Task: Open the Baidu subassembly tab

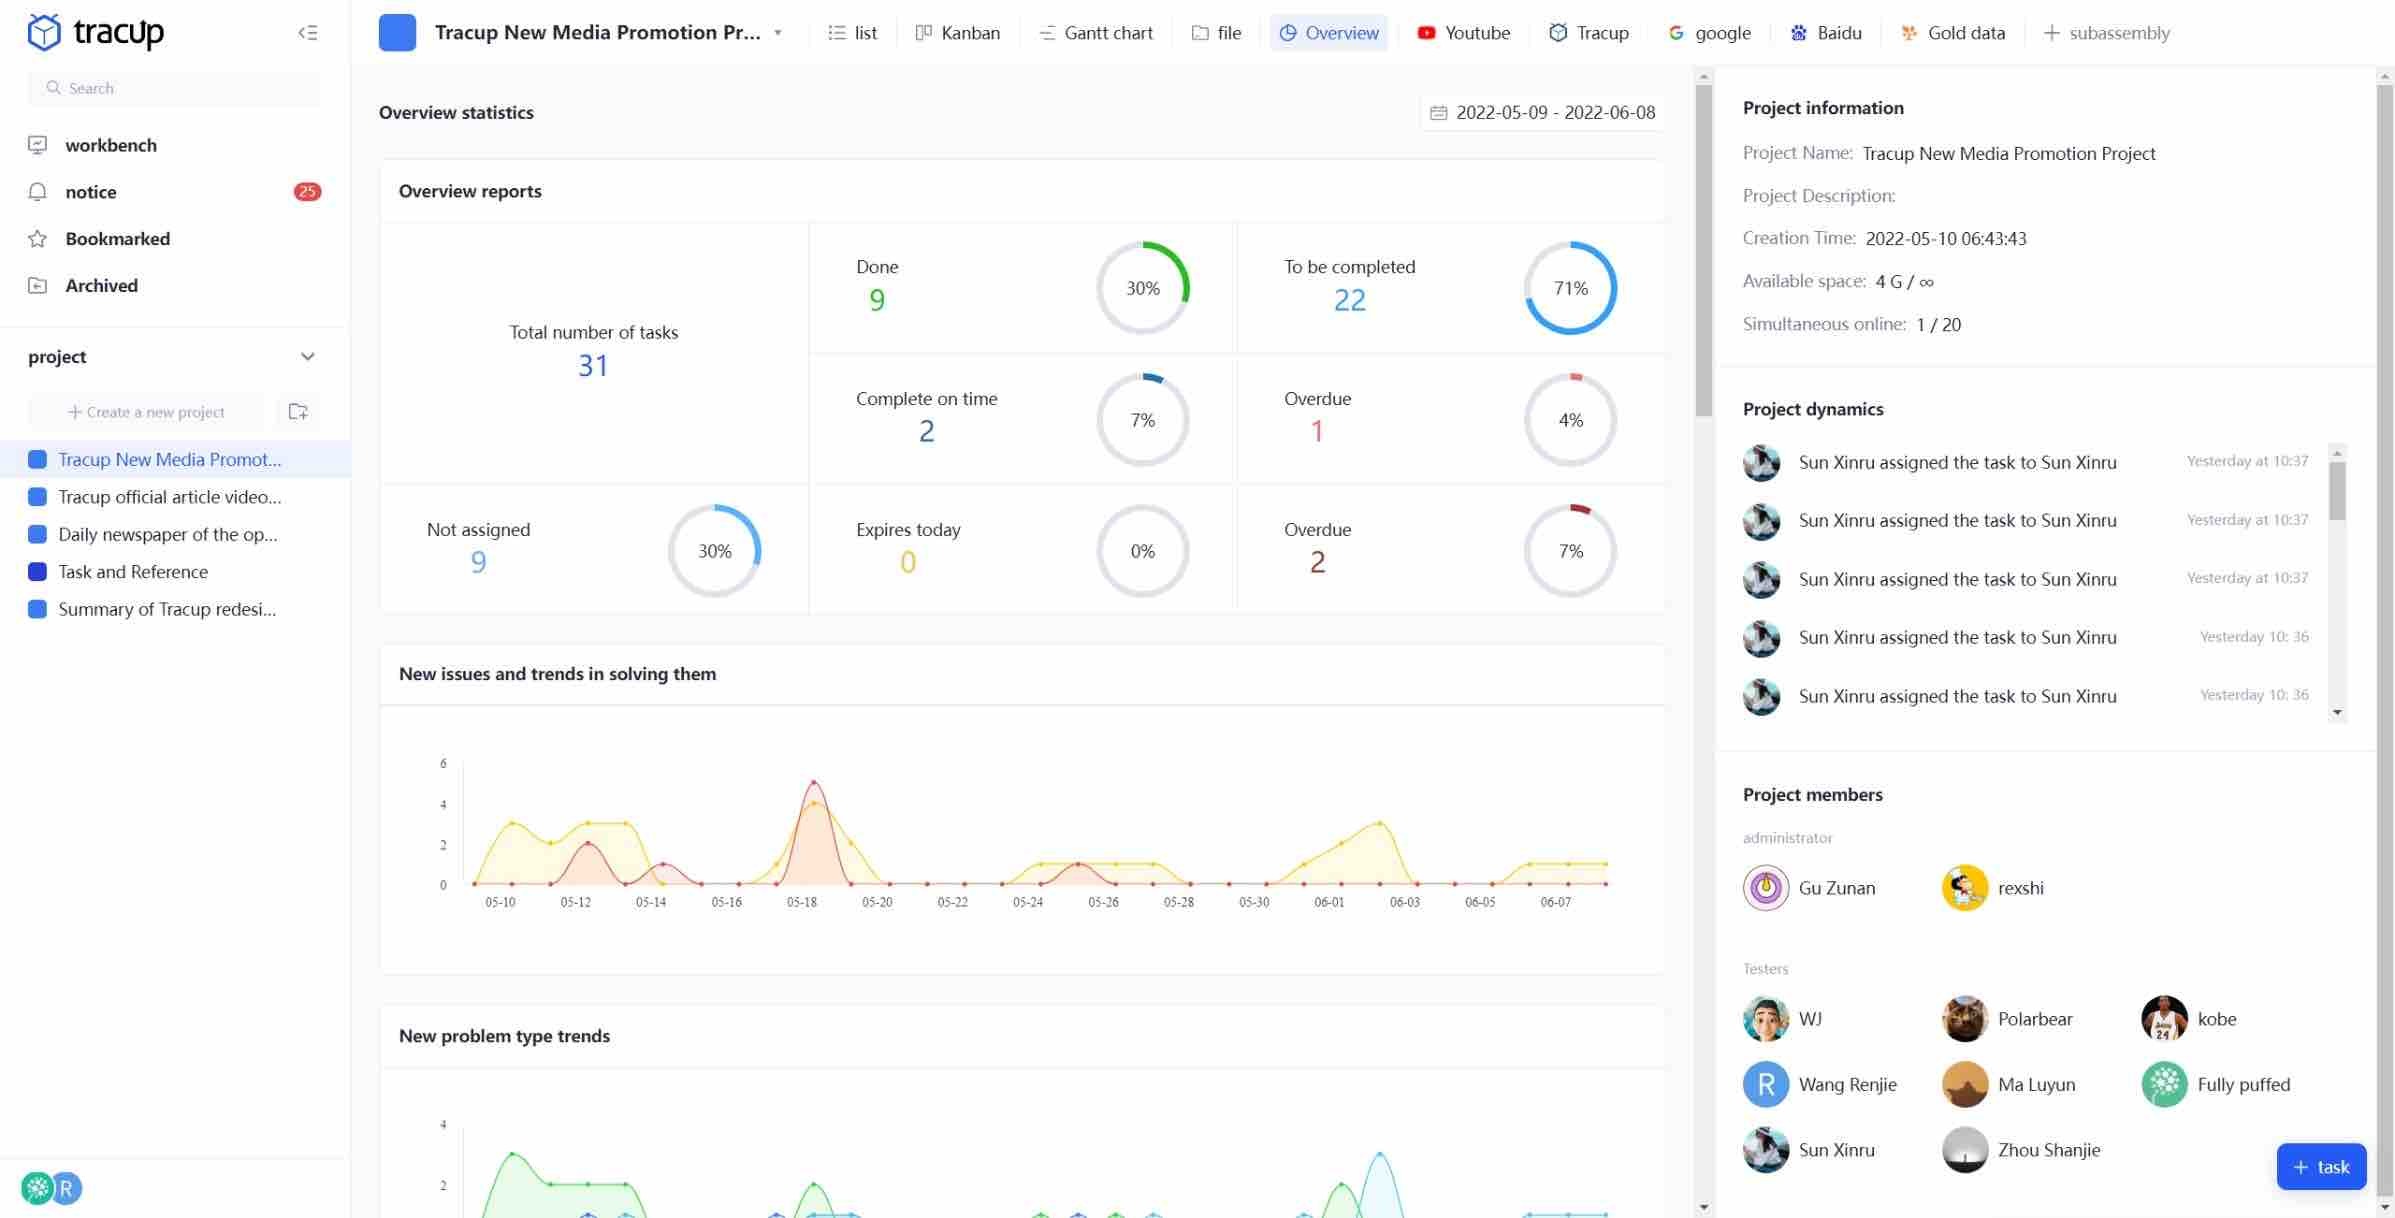Action: 1825,33
